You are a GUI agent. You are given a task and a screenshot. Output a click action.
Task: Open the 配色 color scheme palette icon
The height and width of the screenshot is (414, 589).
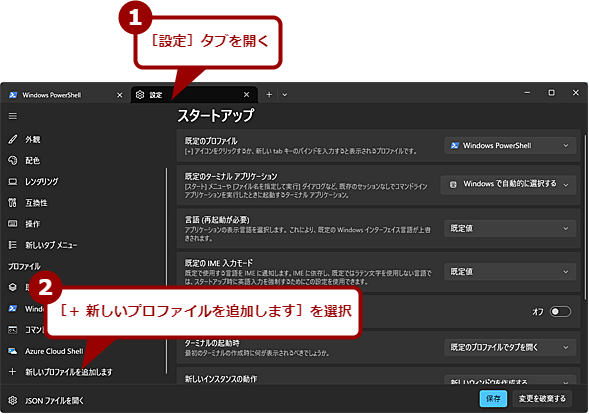pos(13,160)
